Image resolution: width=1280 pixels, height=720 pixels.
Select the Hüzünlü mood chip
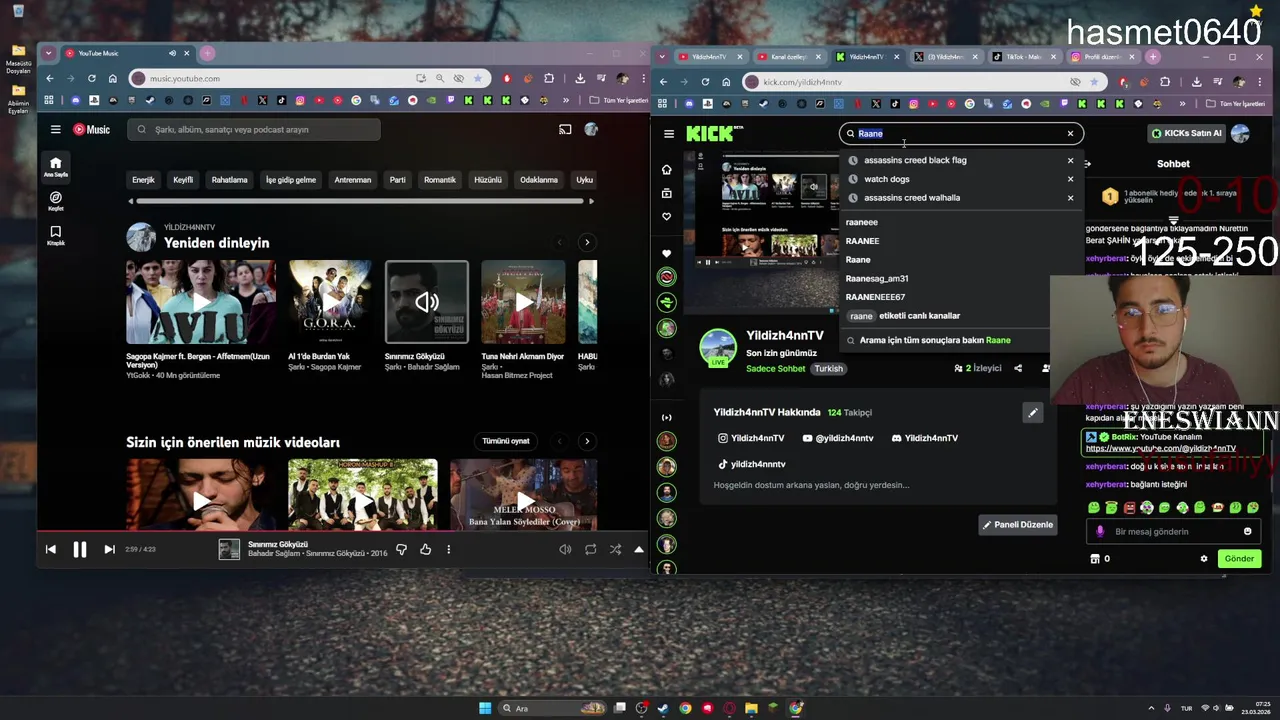[488, 180]
